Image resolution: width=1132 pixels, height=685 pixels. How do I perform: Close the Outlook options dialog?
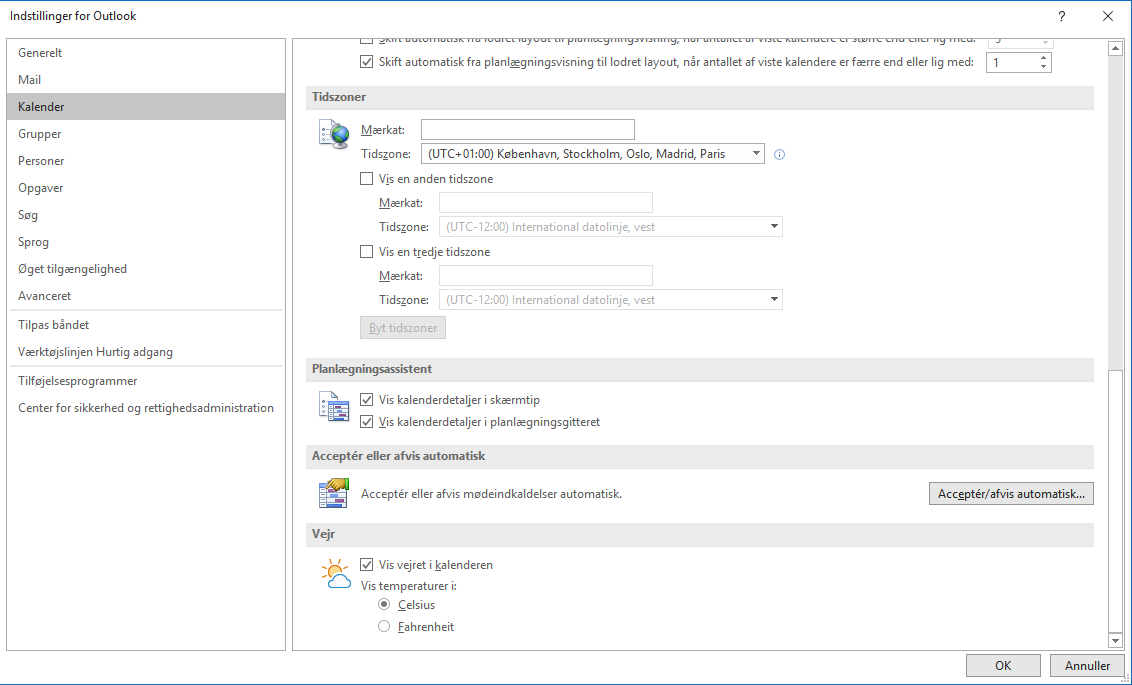click(x=1107, y=16)
